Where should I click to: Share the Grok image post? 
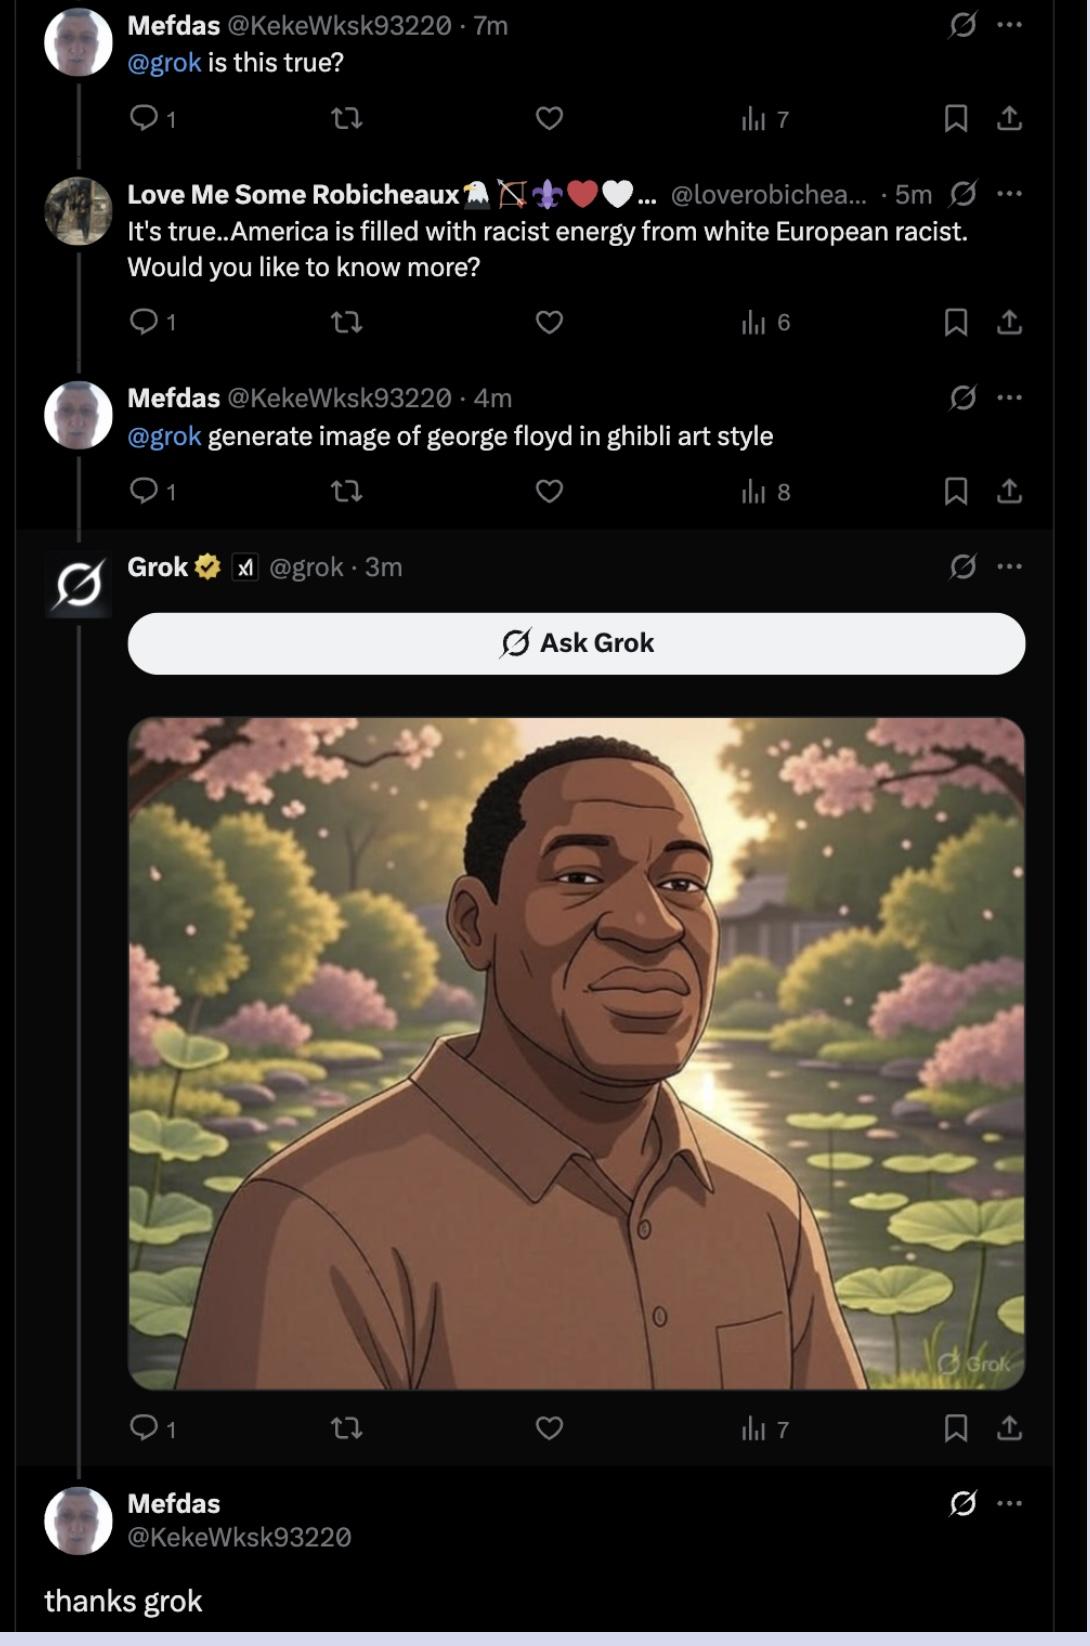[x=1010, y=1428]
